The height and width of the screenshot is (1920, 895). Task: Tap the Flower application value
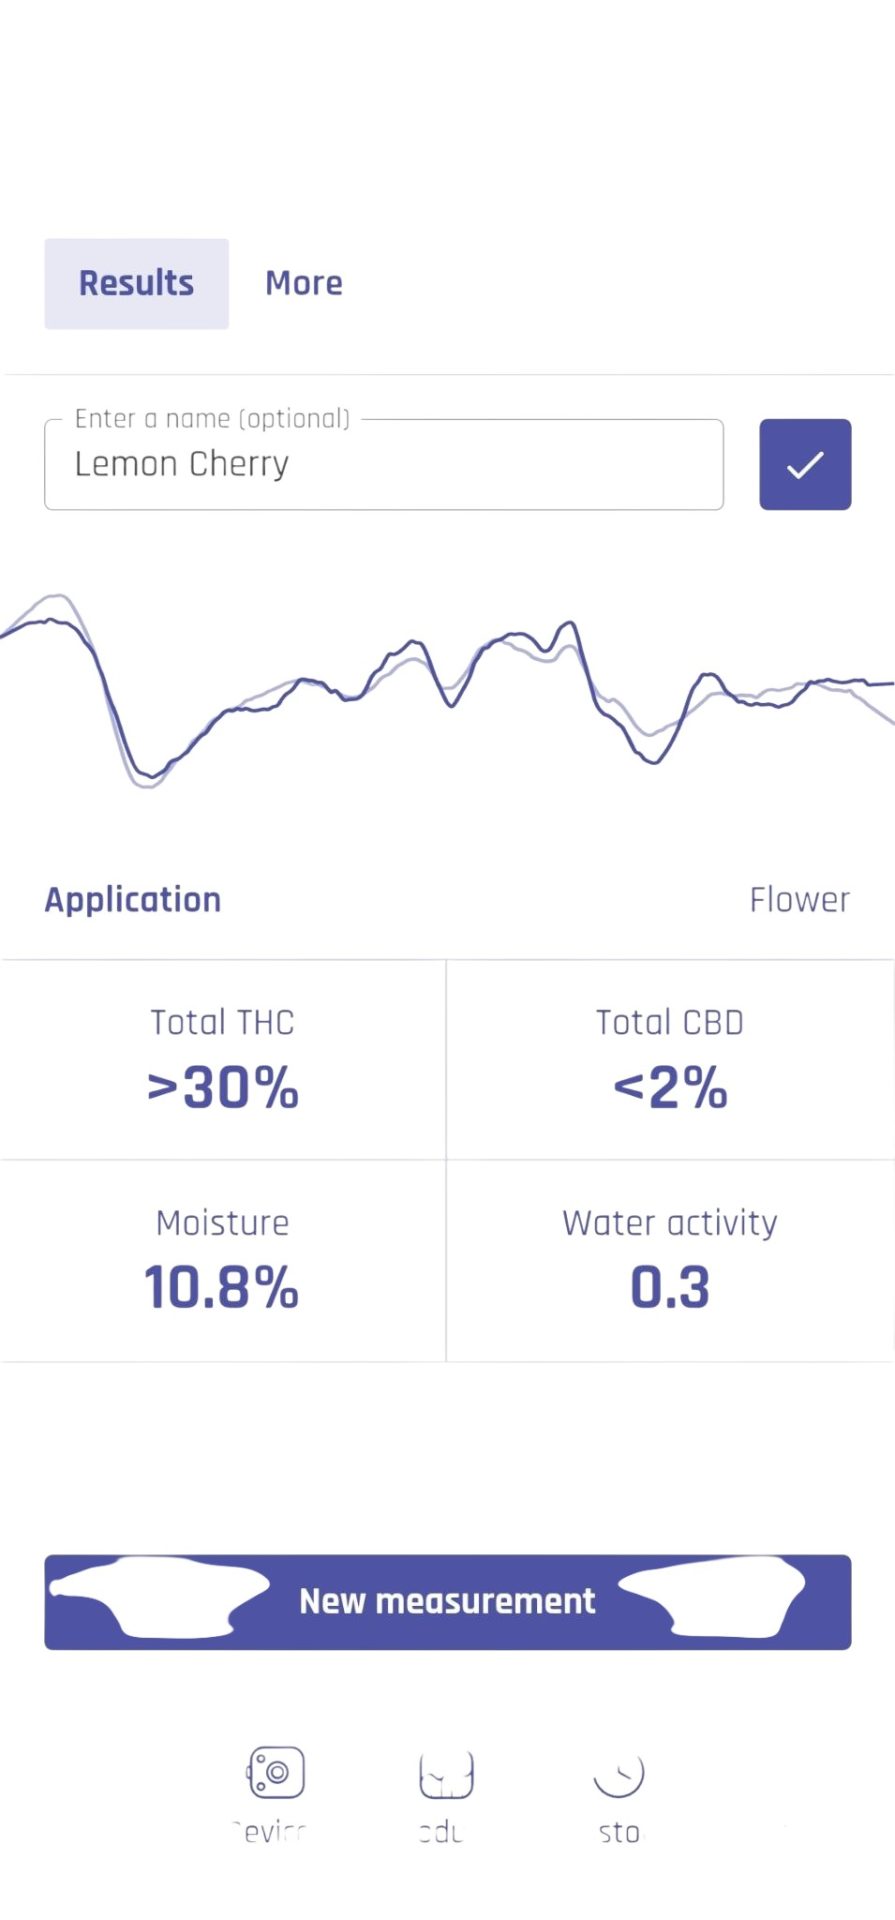pos(800,900)
